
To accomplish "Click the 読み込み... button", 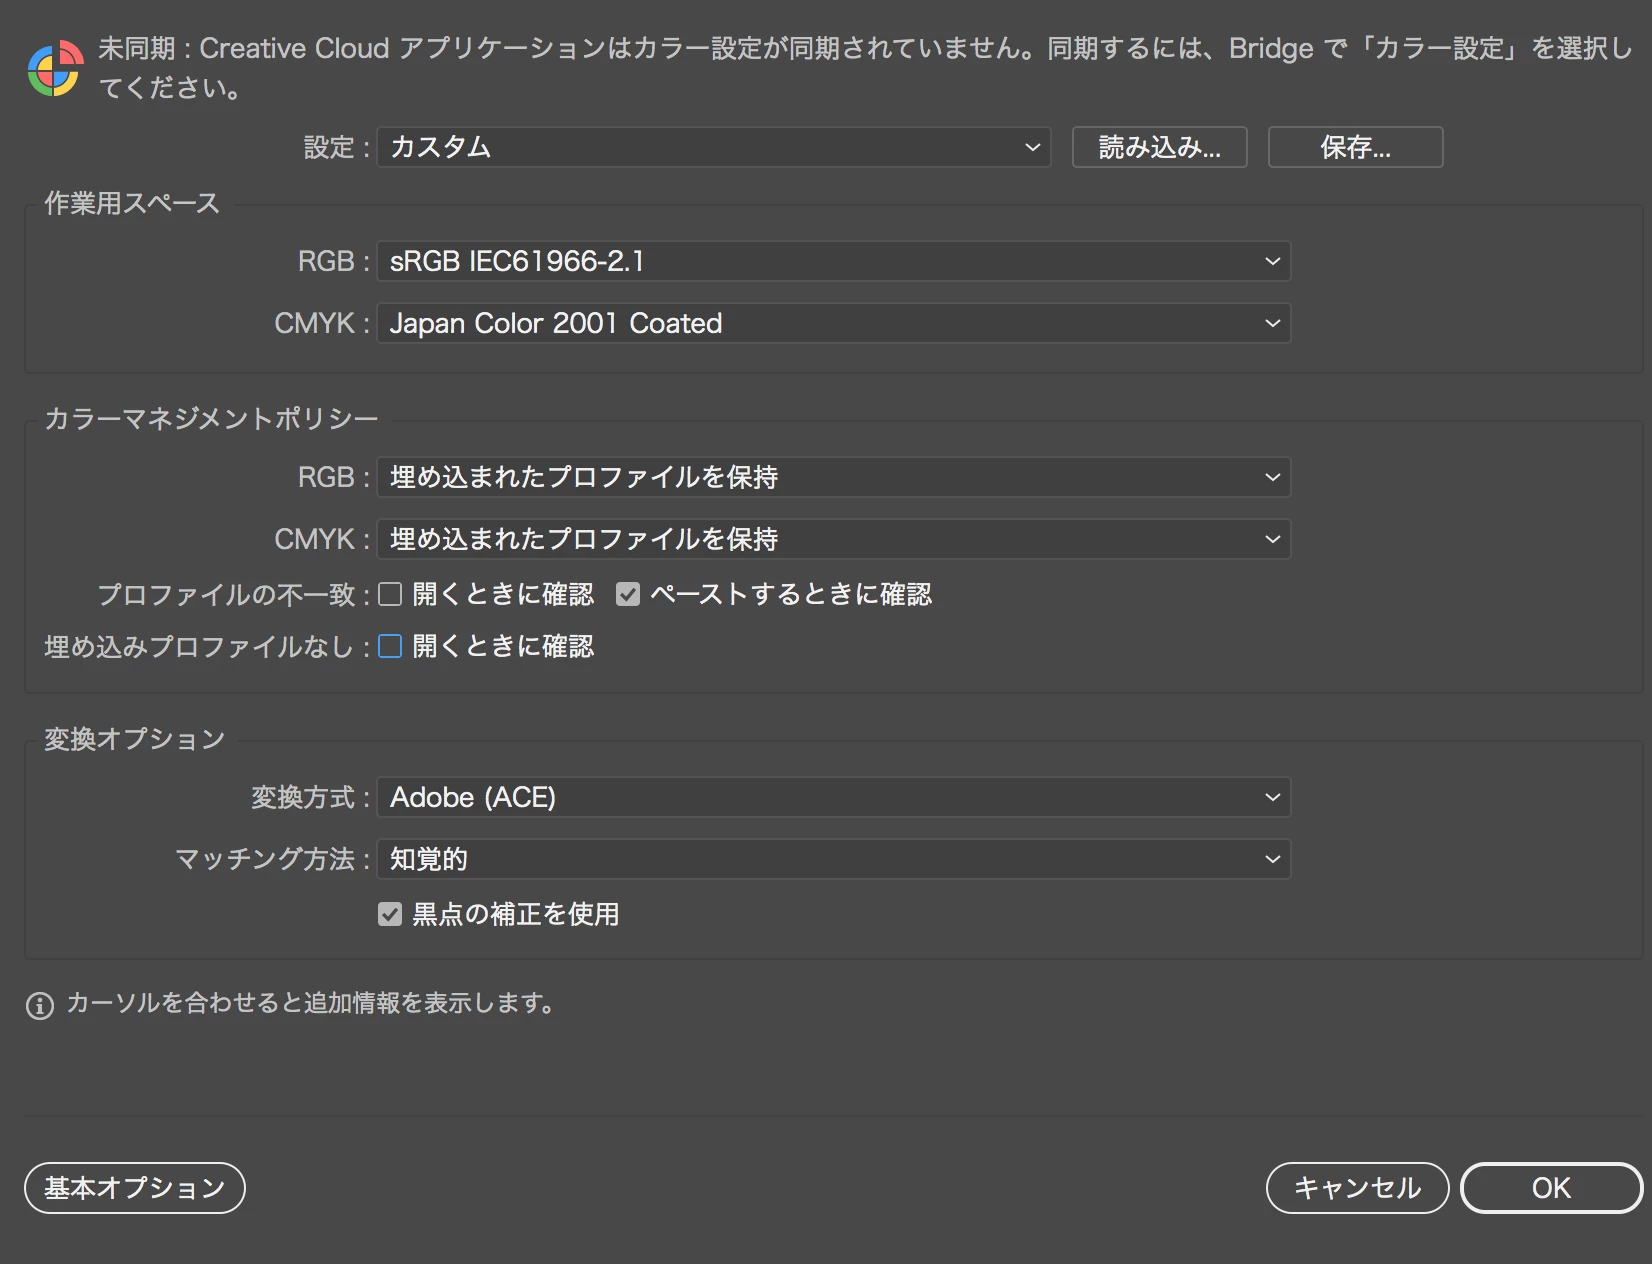I will click(1159, 147).
